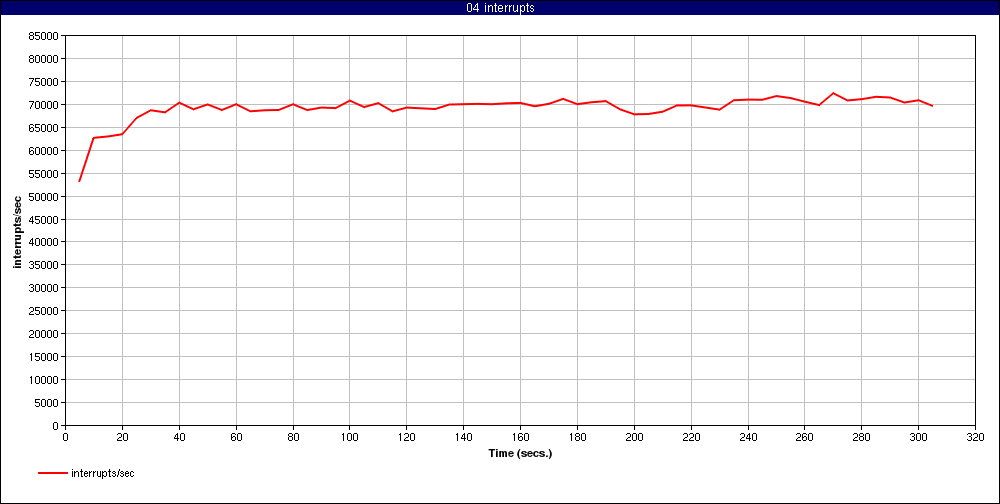This screenshot has height=504, width=1000.
Task: Click the red interrupts/sec legend line swatch
Action: tap(53, 473)
